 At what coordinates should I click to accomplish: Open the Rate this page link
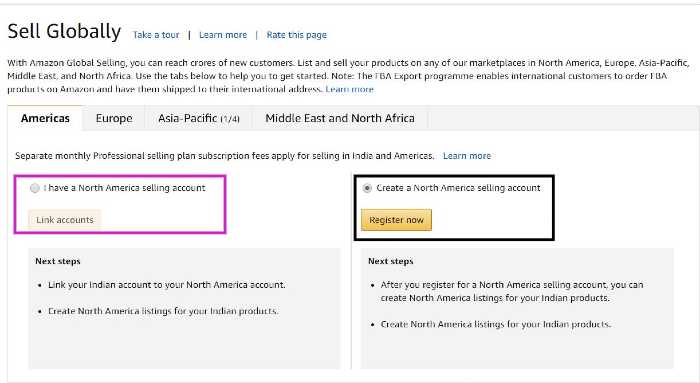tap(296, 35)
